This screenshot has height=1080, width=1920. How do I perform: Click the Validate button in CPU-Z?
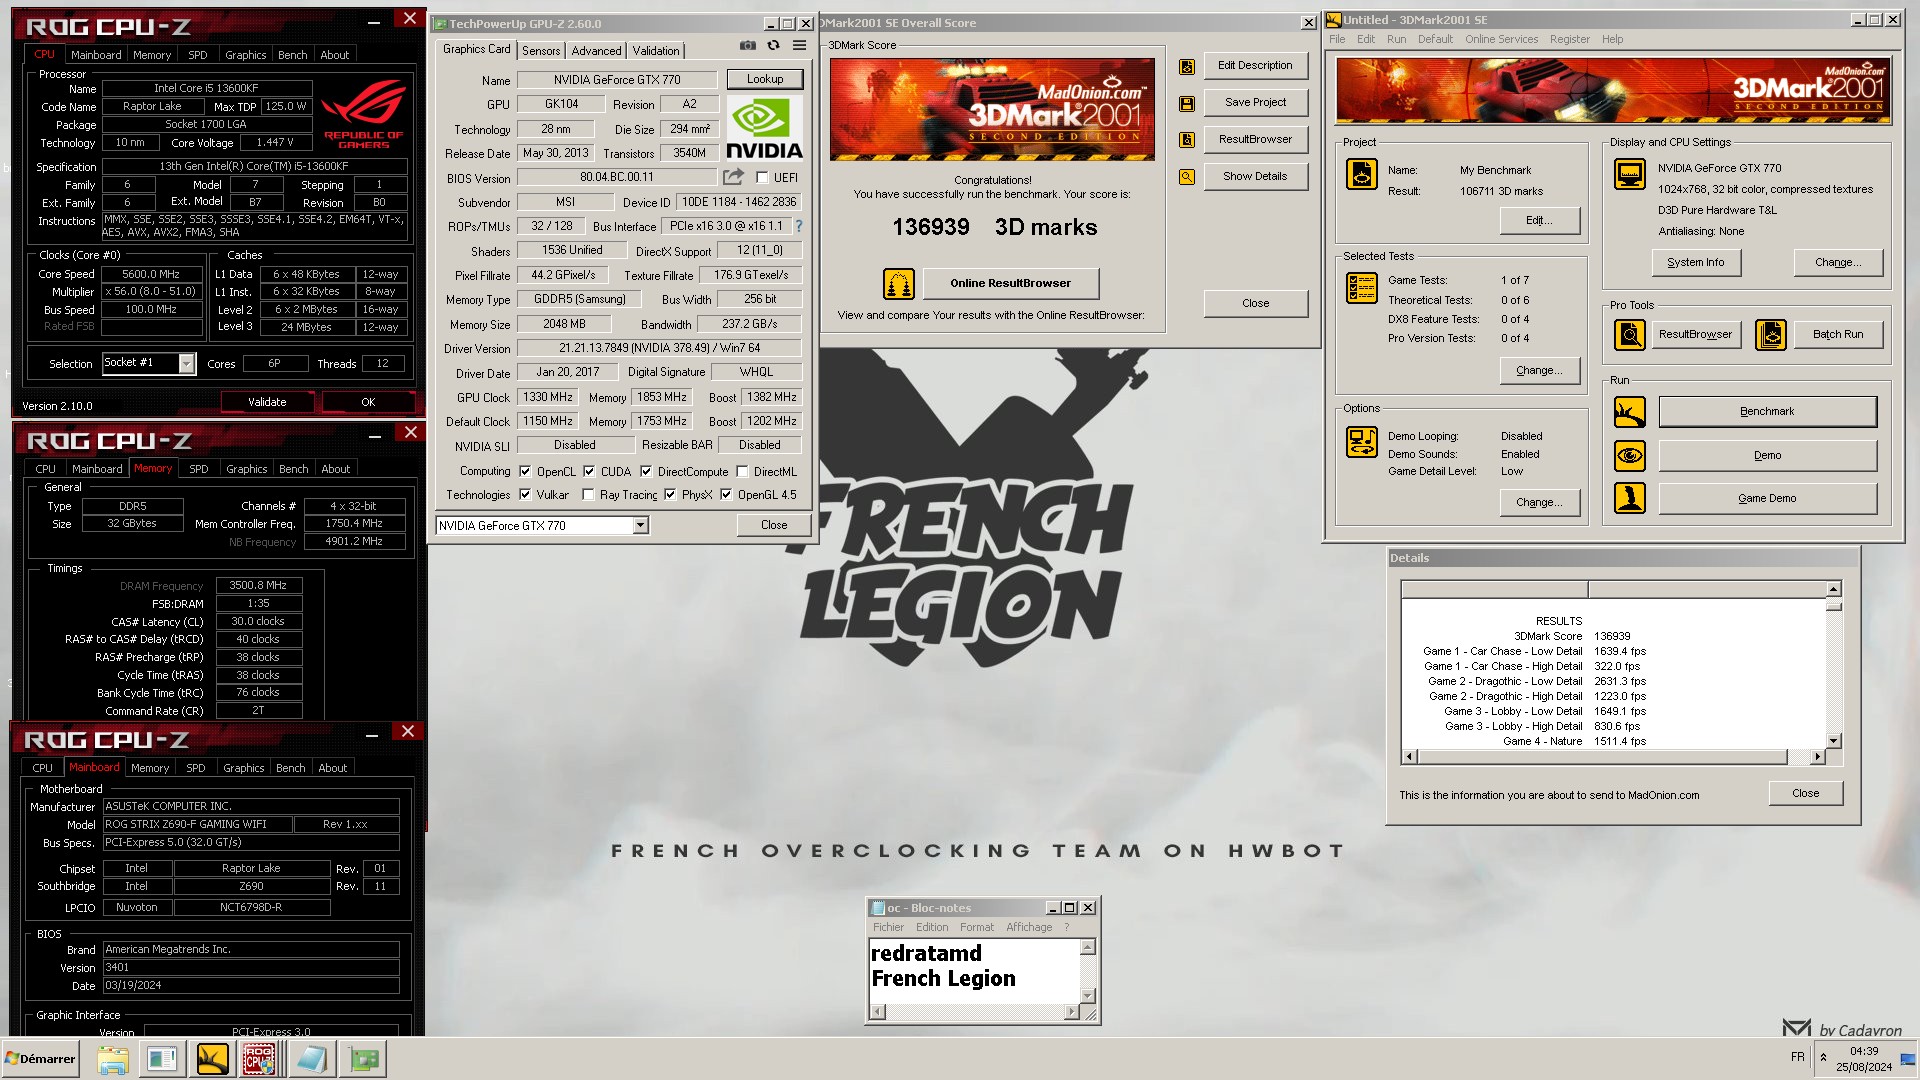(267, 402)
